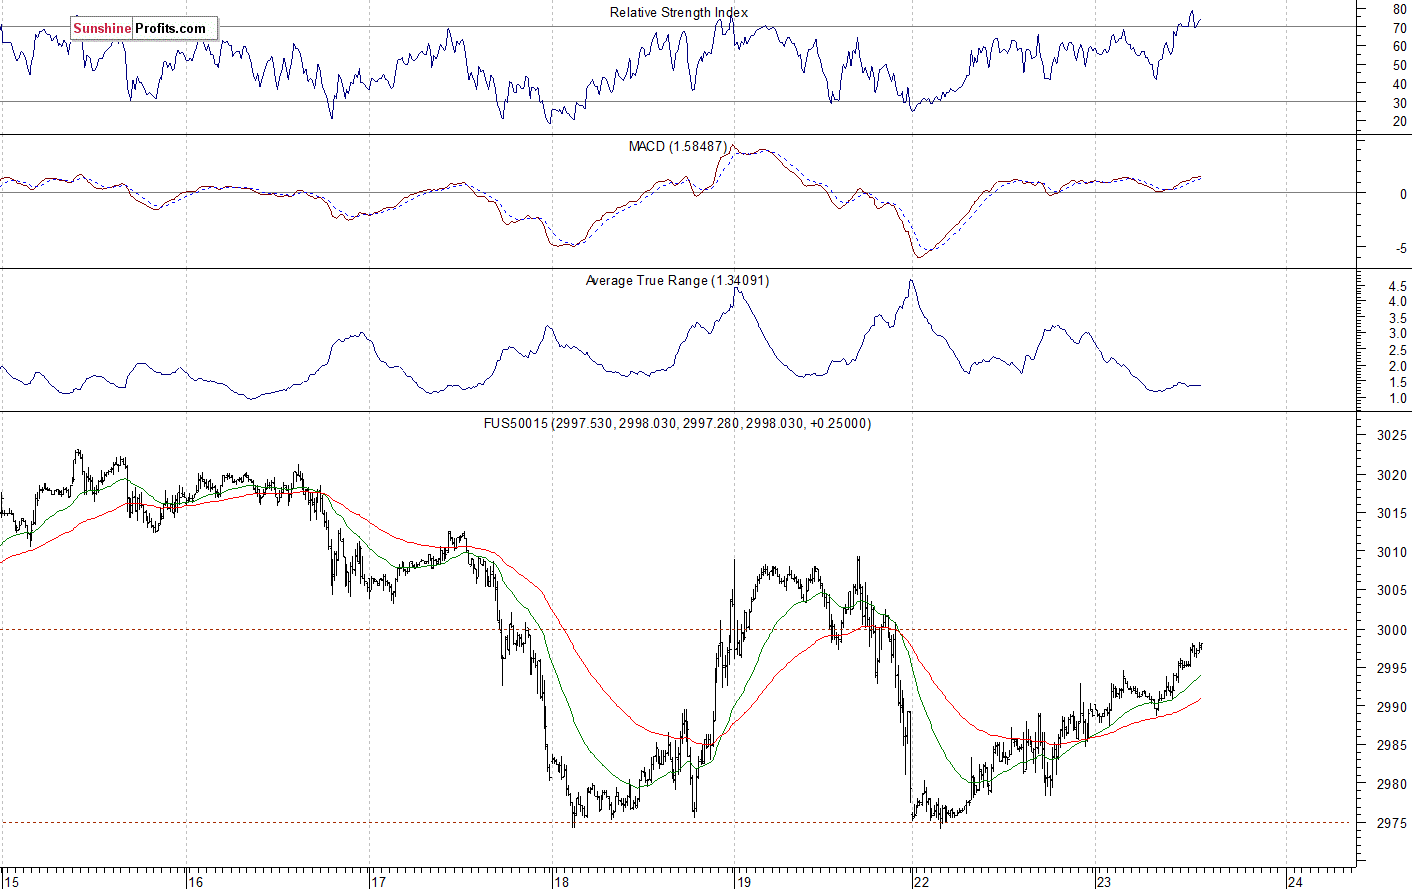Click the ATR 2.5 axis value

[1397, 351]
